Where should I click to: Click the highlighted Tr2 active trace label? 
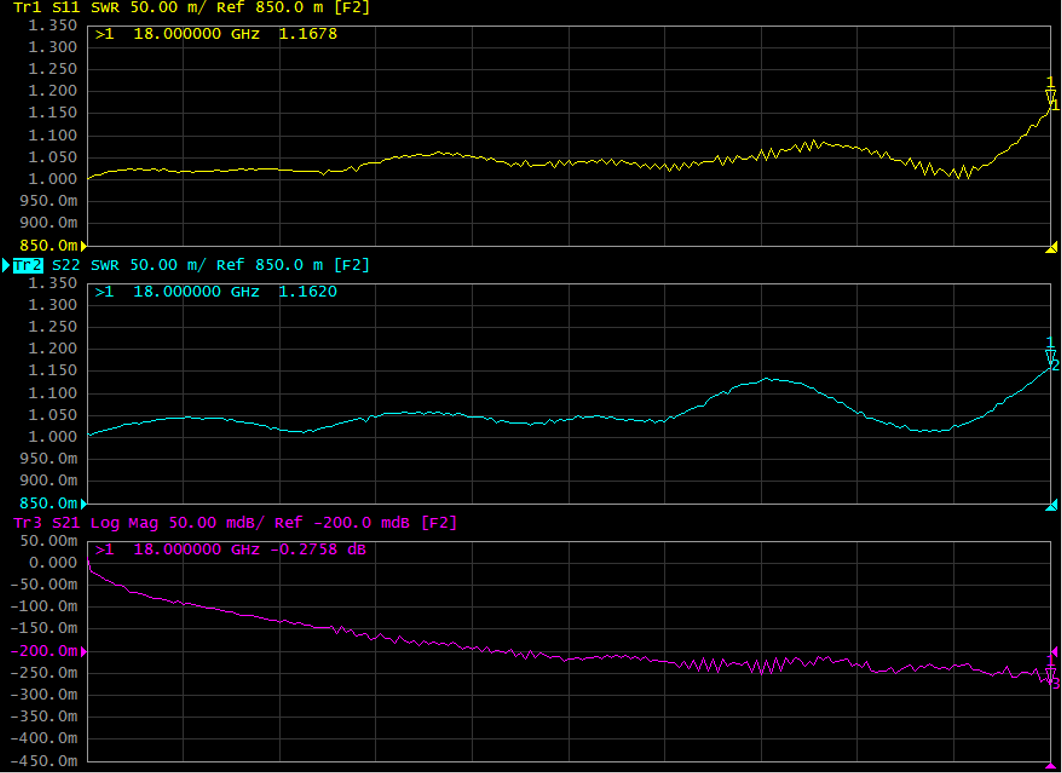pyautogui.click(x=27, y=265)
